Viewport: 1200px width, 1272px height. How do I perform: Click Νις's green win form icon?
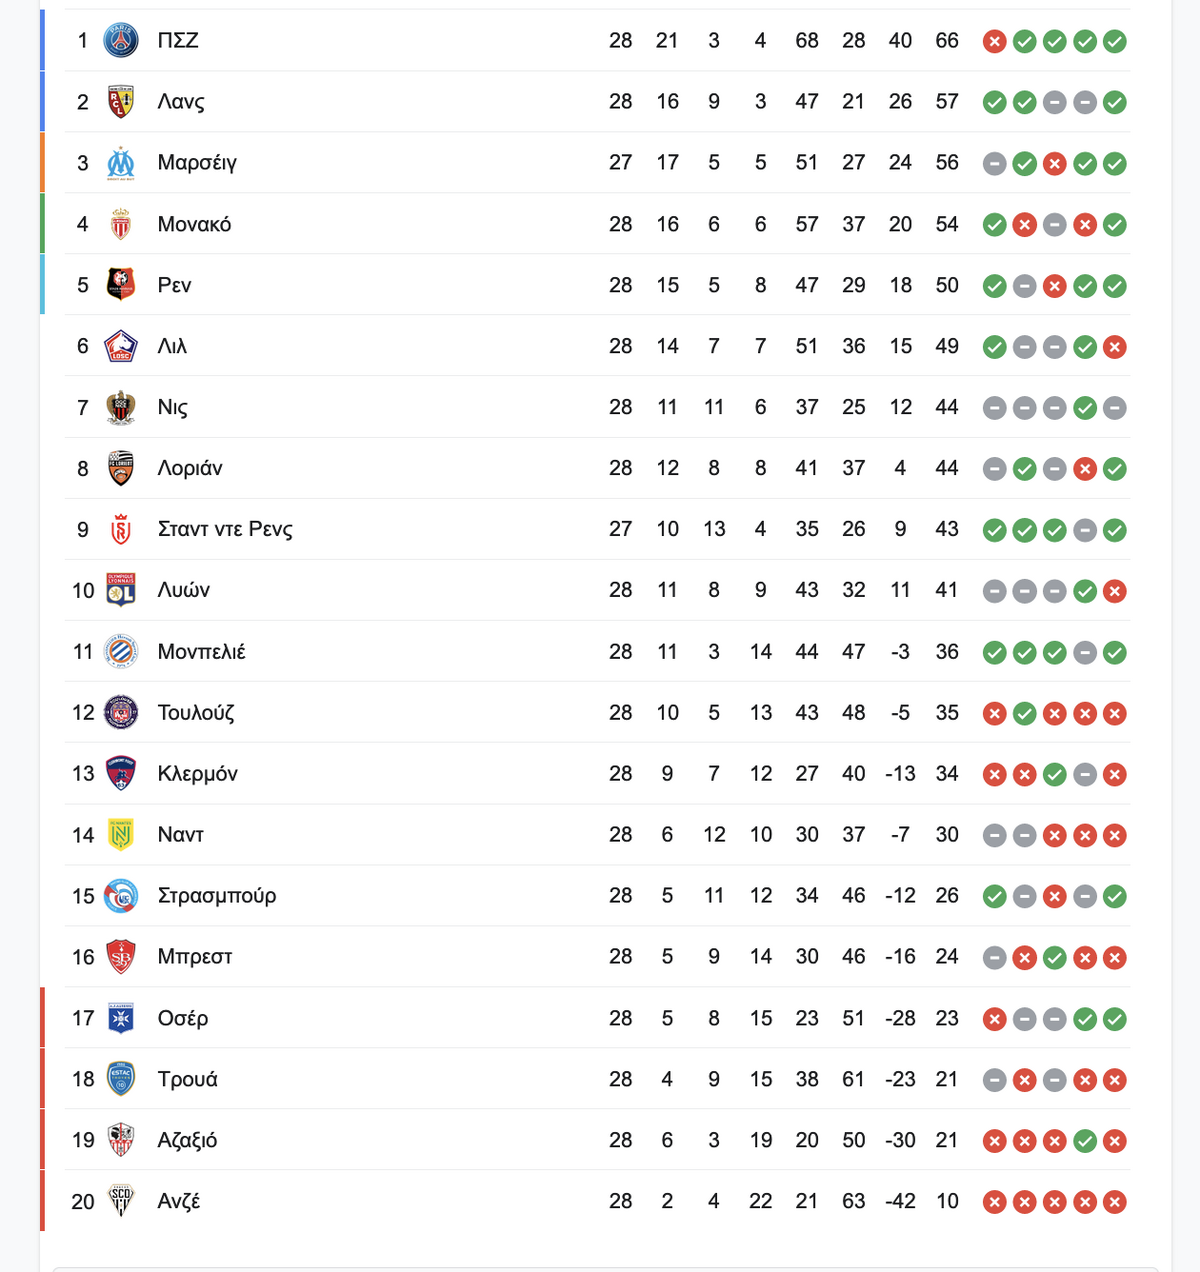pyautogui.click(x=1085, y=408)
